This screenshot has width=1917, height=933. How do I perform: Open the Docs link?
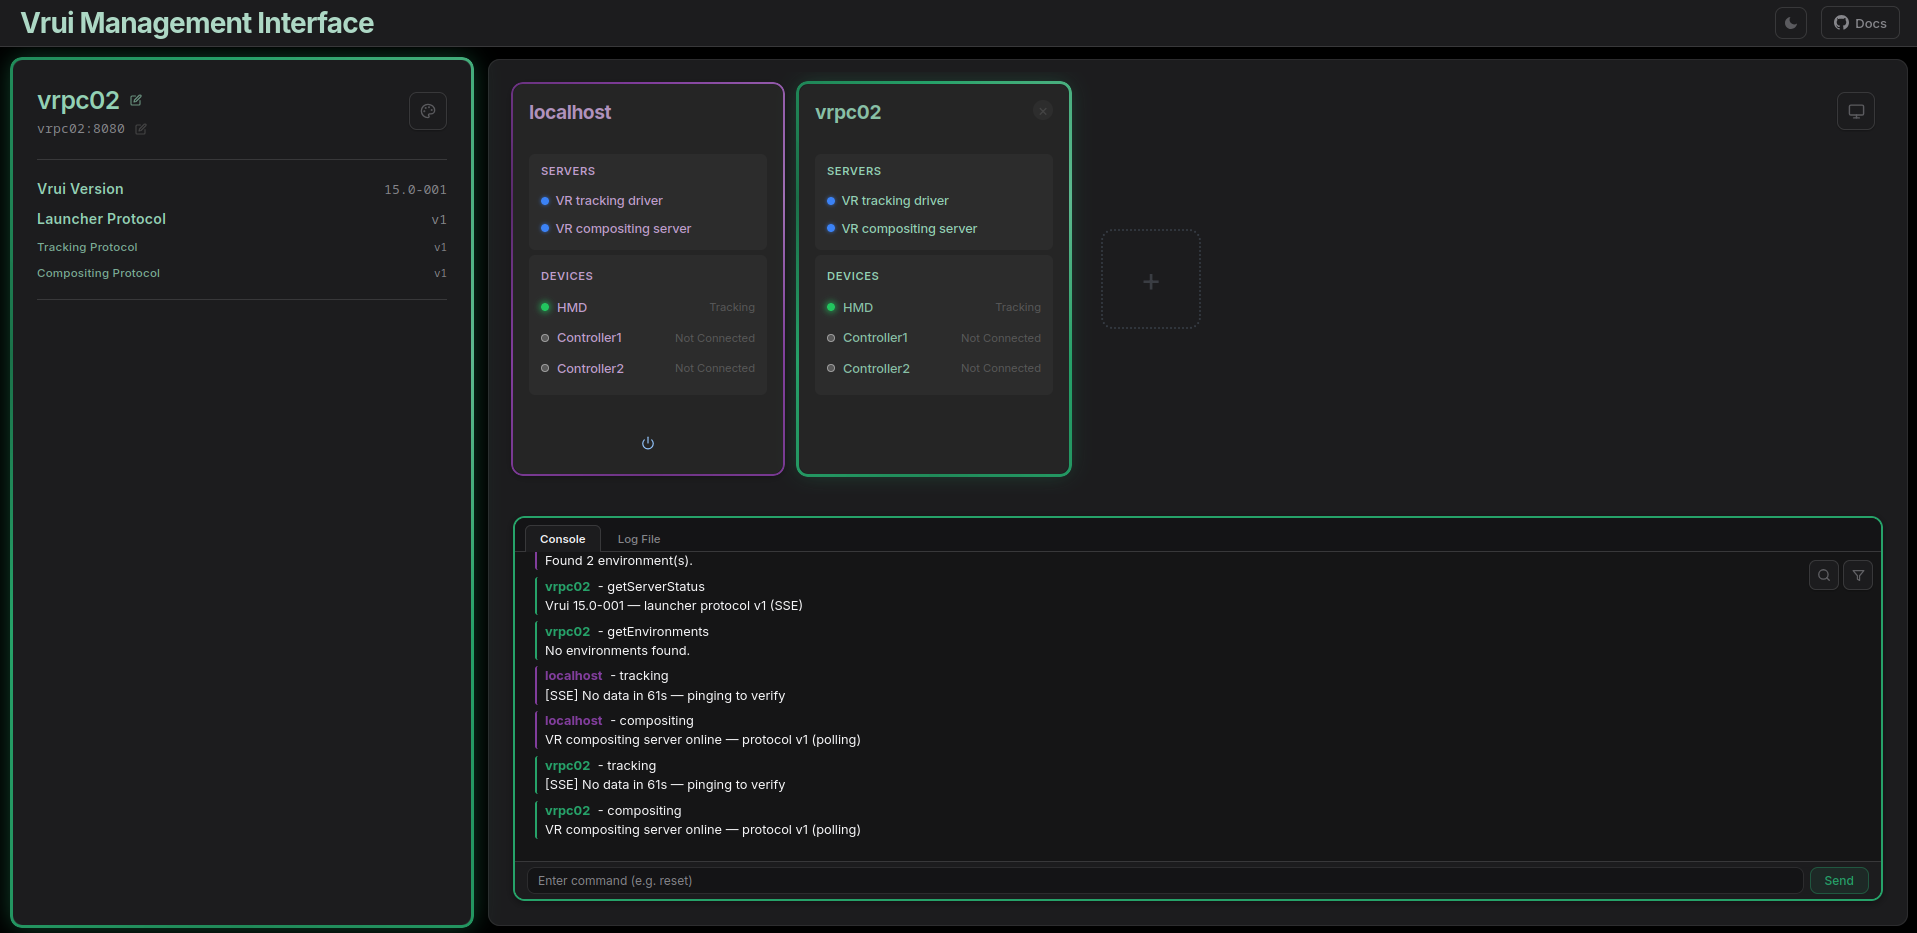[x=1860, y=23]
